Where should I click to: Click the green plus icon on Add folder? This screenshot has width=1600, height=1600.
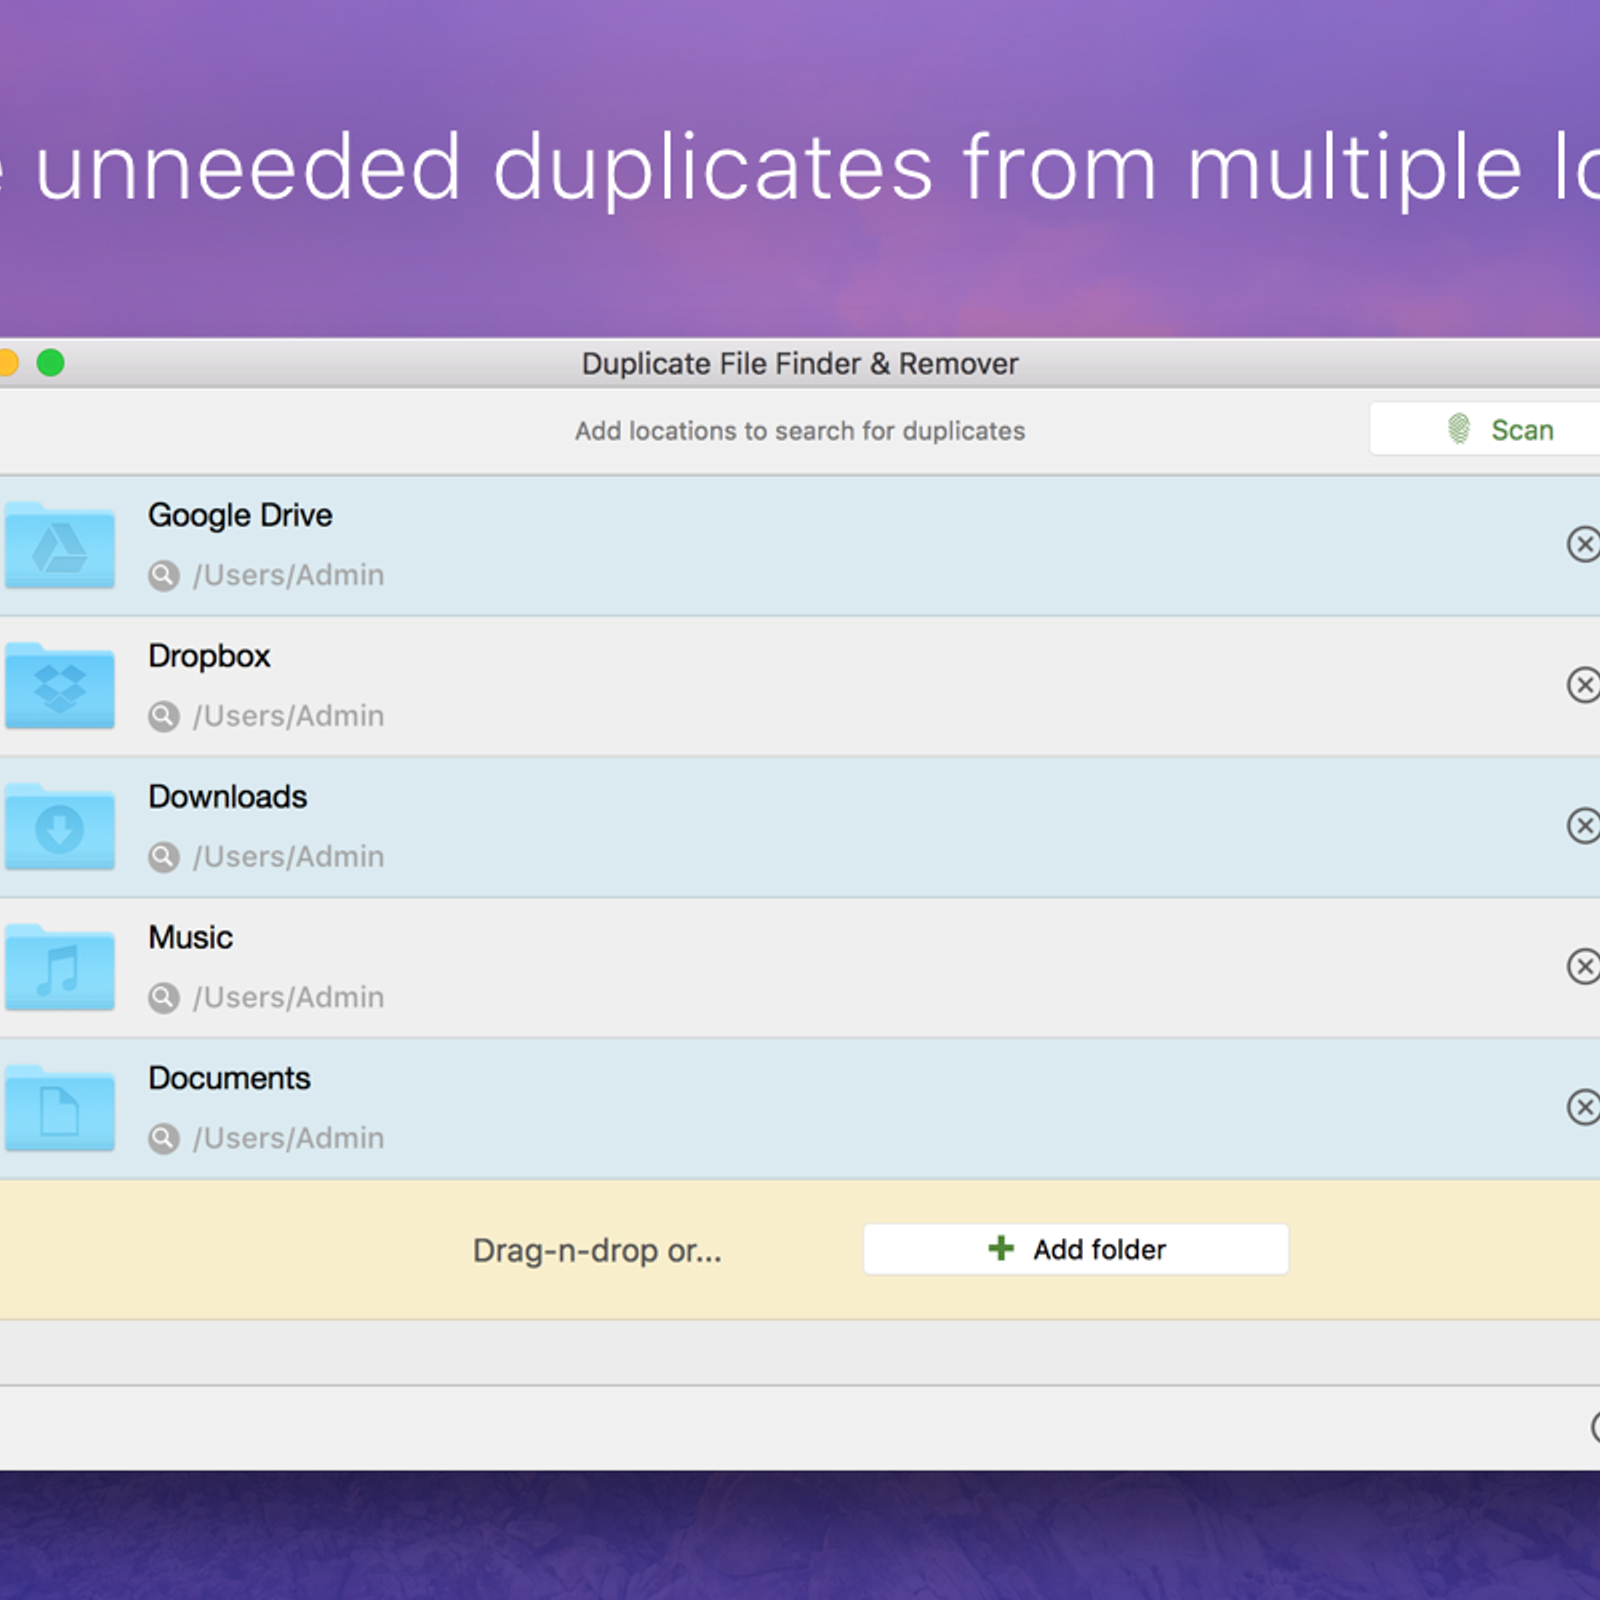1001,1248
